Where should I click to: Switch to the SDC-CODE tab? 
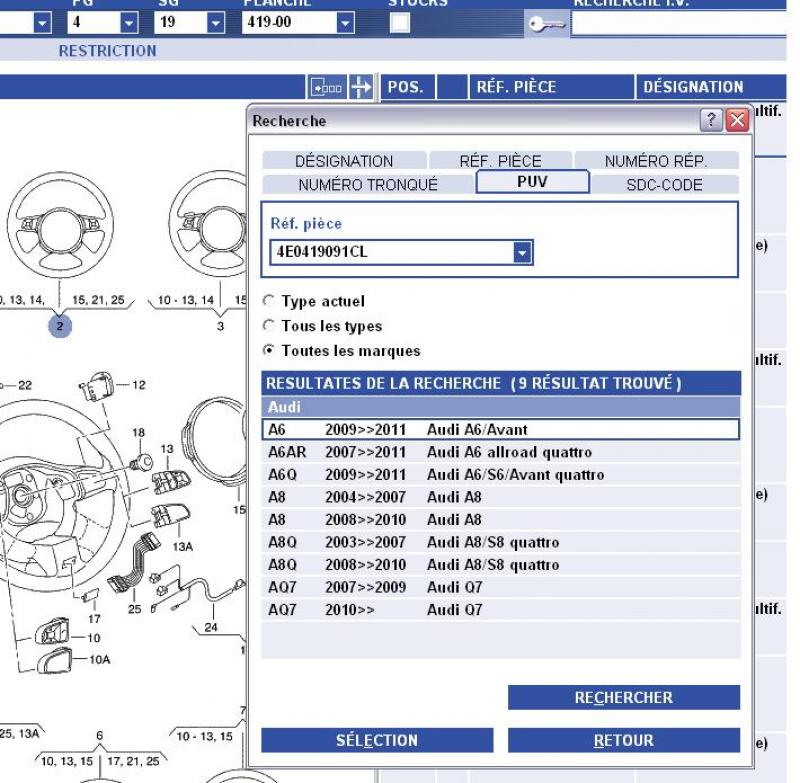pos(663,185)
